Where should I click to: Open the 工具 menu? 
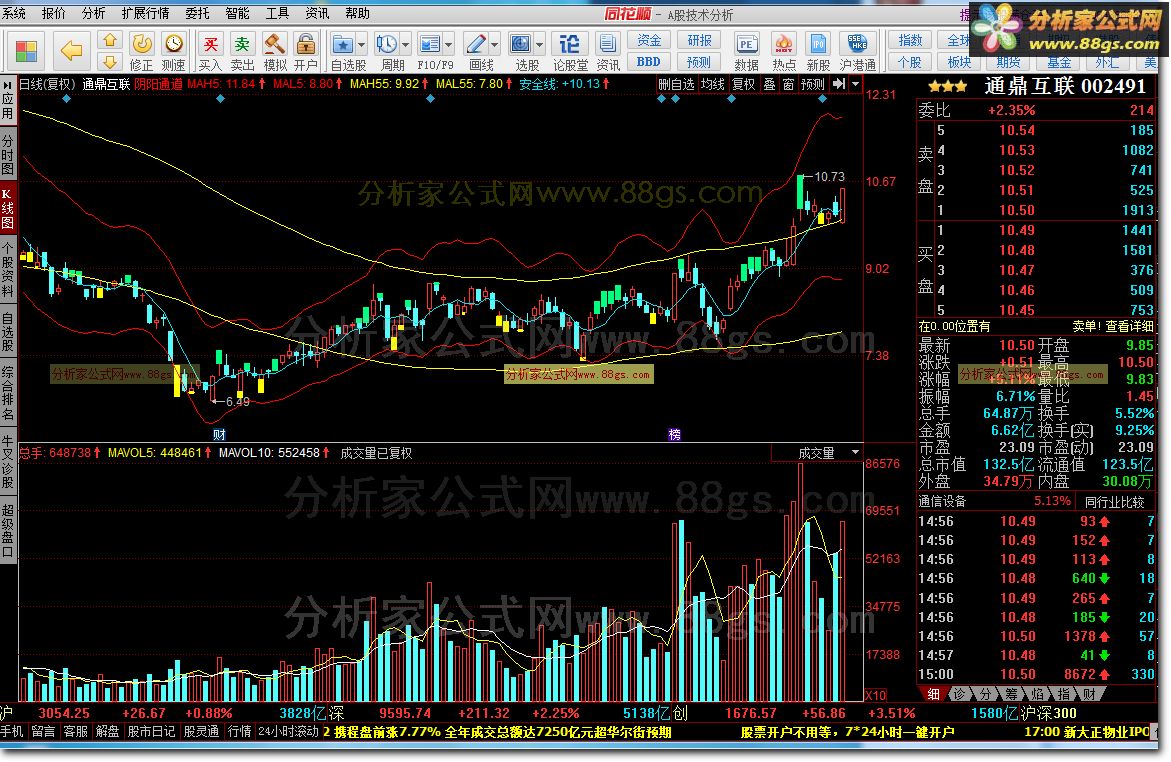click(277, 13)
